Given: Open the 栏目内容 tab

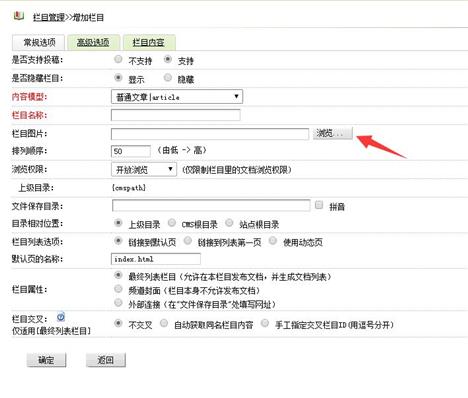Looking at the screenshot, I should point(149,42).
